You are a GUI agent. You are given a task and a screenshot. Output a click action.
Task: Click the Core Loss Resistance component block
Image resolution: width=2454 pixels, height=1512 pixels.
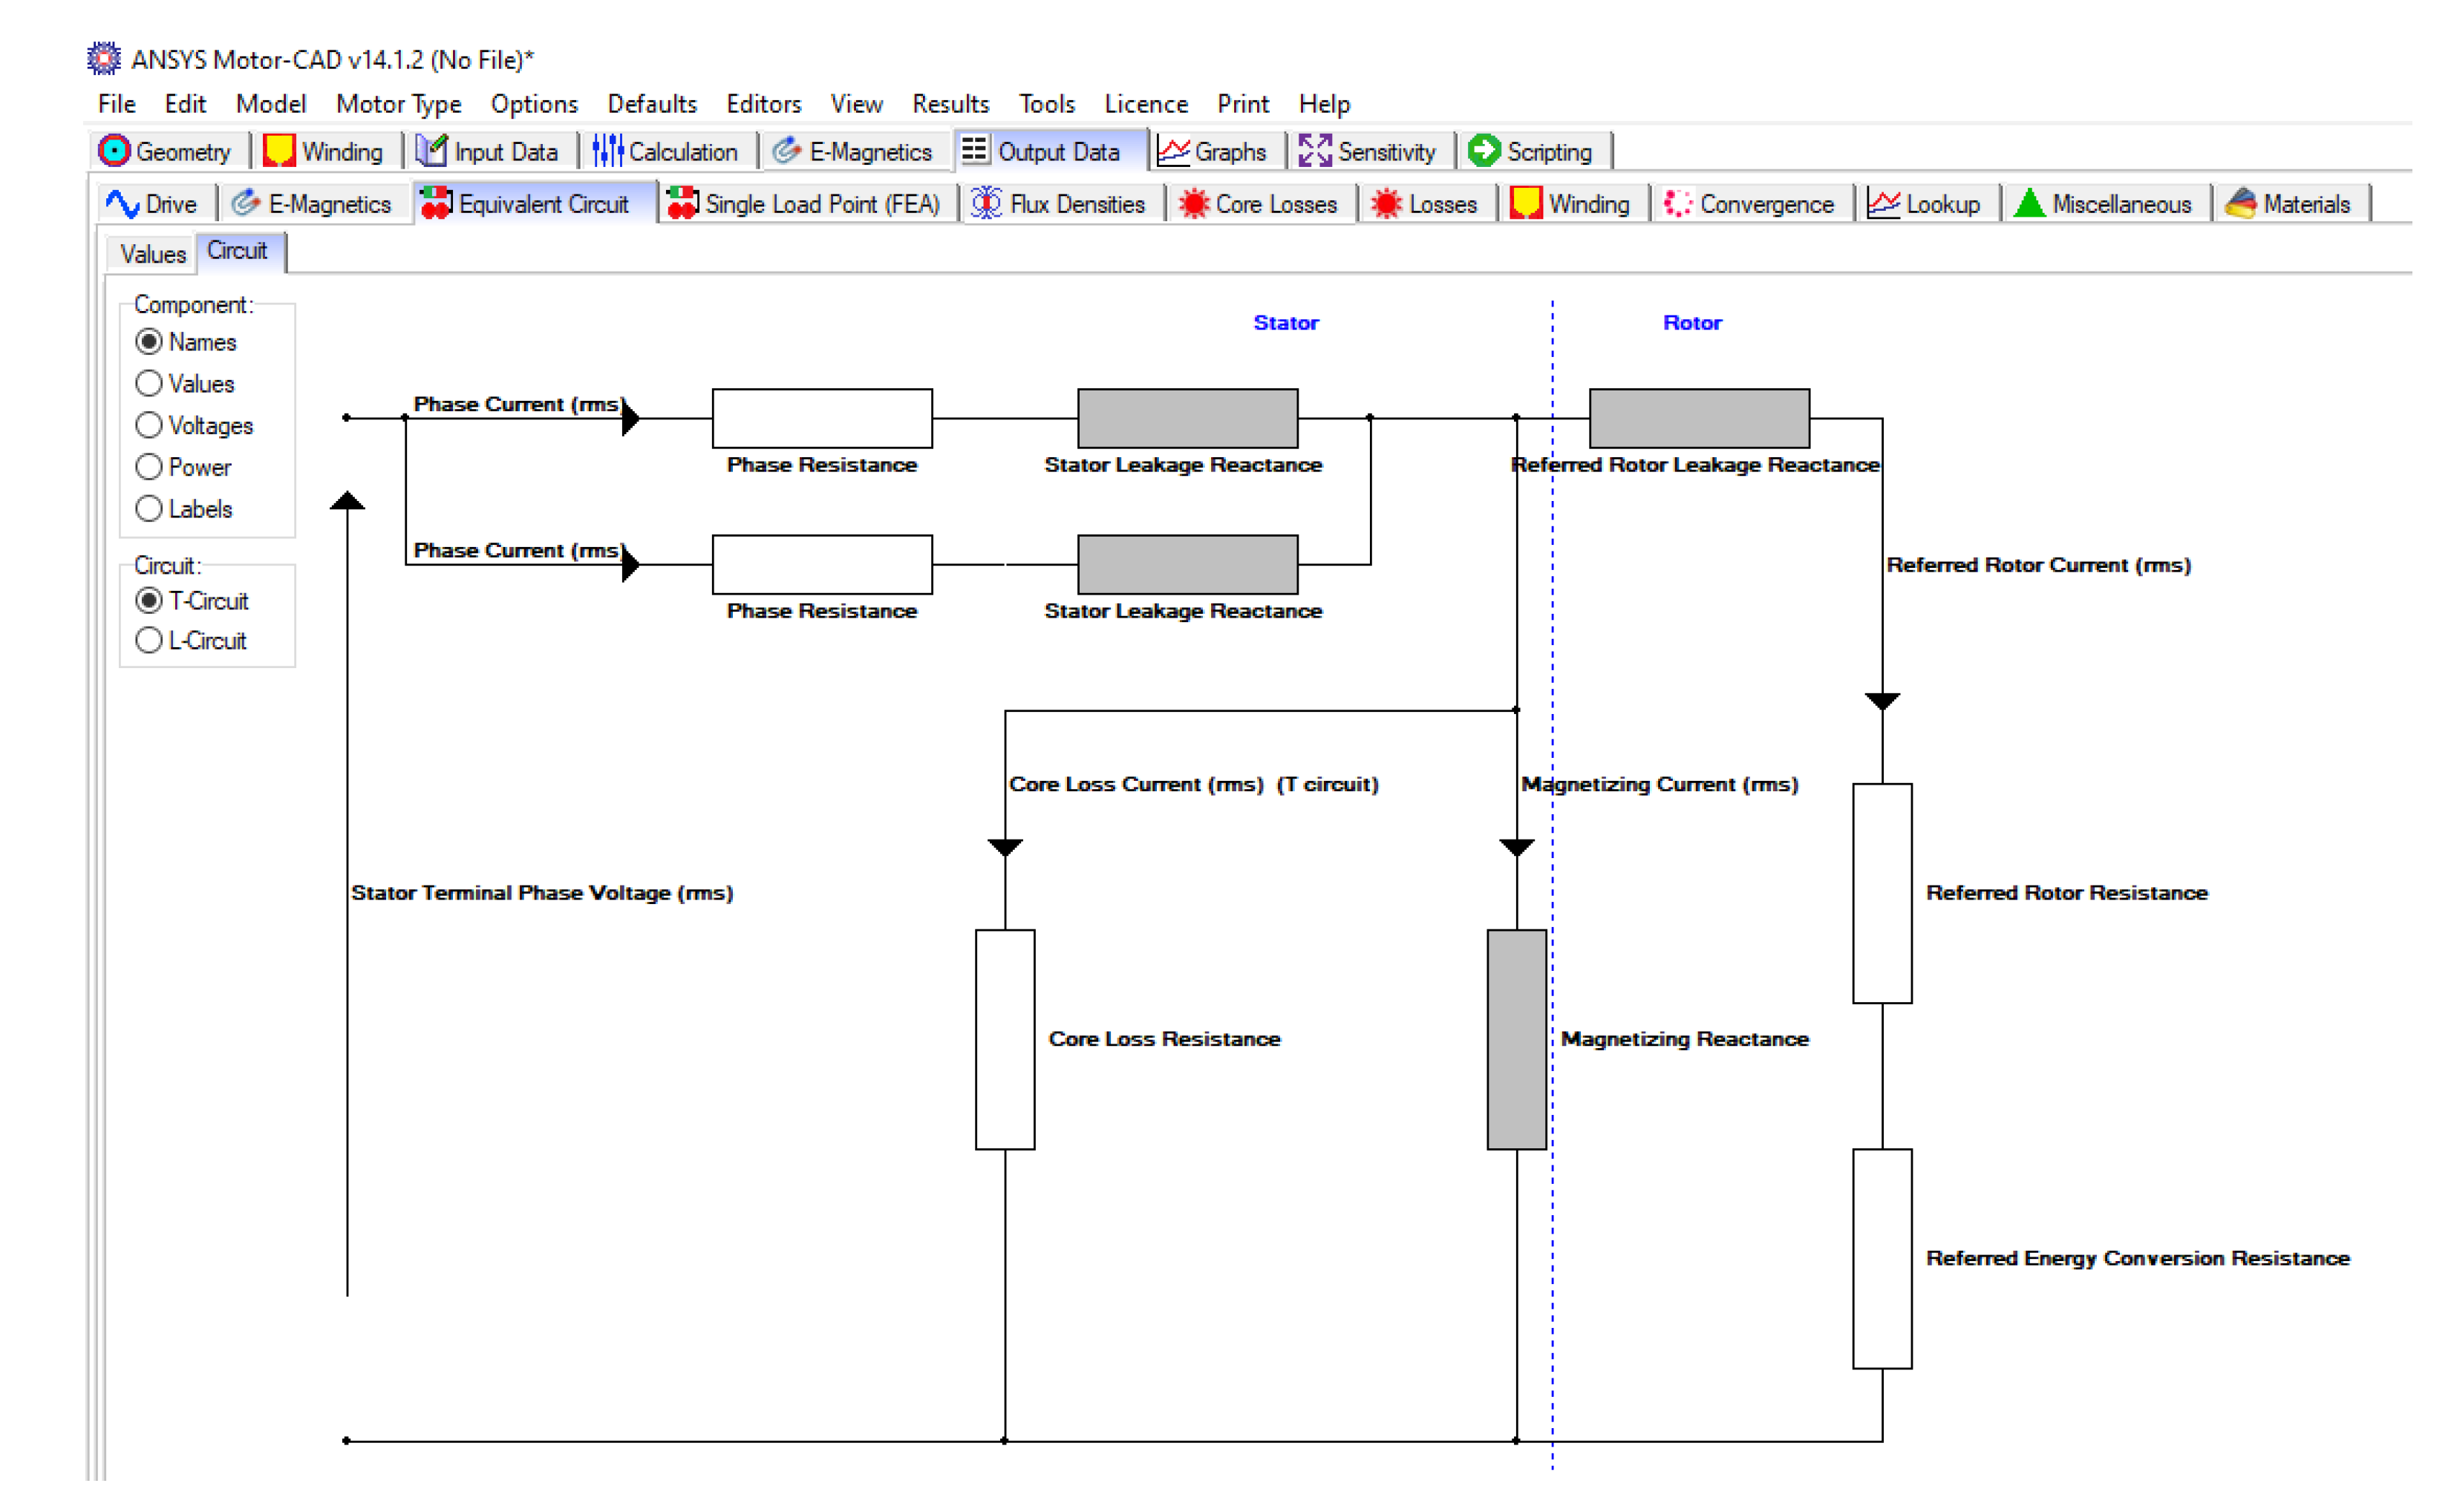point(1004,1040)
